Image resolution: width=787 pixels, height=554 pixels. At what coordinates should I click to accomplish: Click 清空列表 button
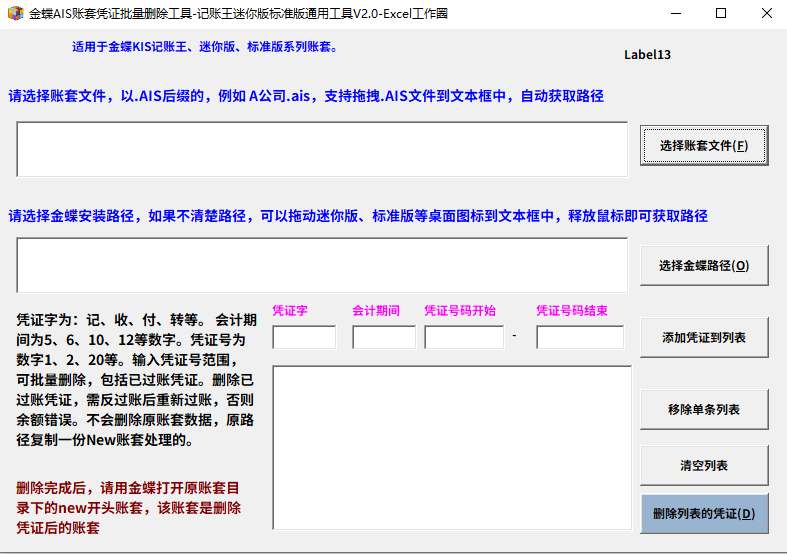pos(704,465)
